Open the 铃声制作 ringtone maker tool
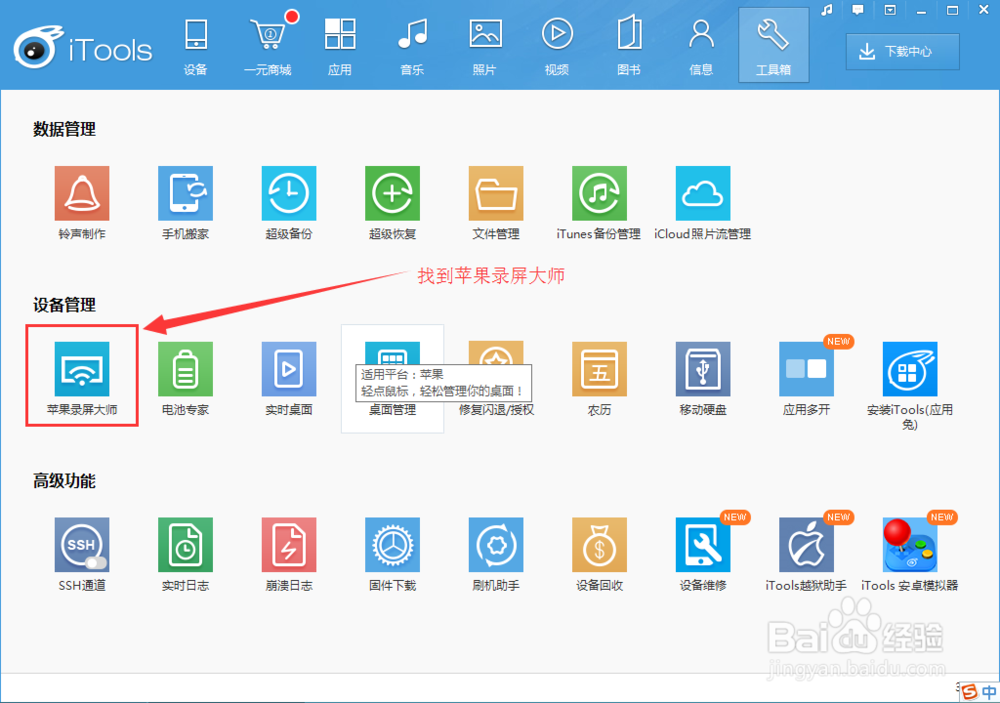This screenshot has height=703, width=1000. coord(82,193)
